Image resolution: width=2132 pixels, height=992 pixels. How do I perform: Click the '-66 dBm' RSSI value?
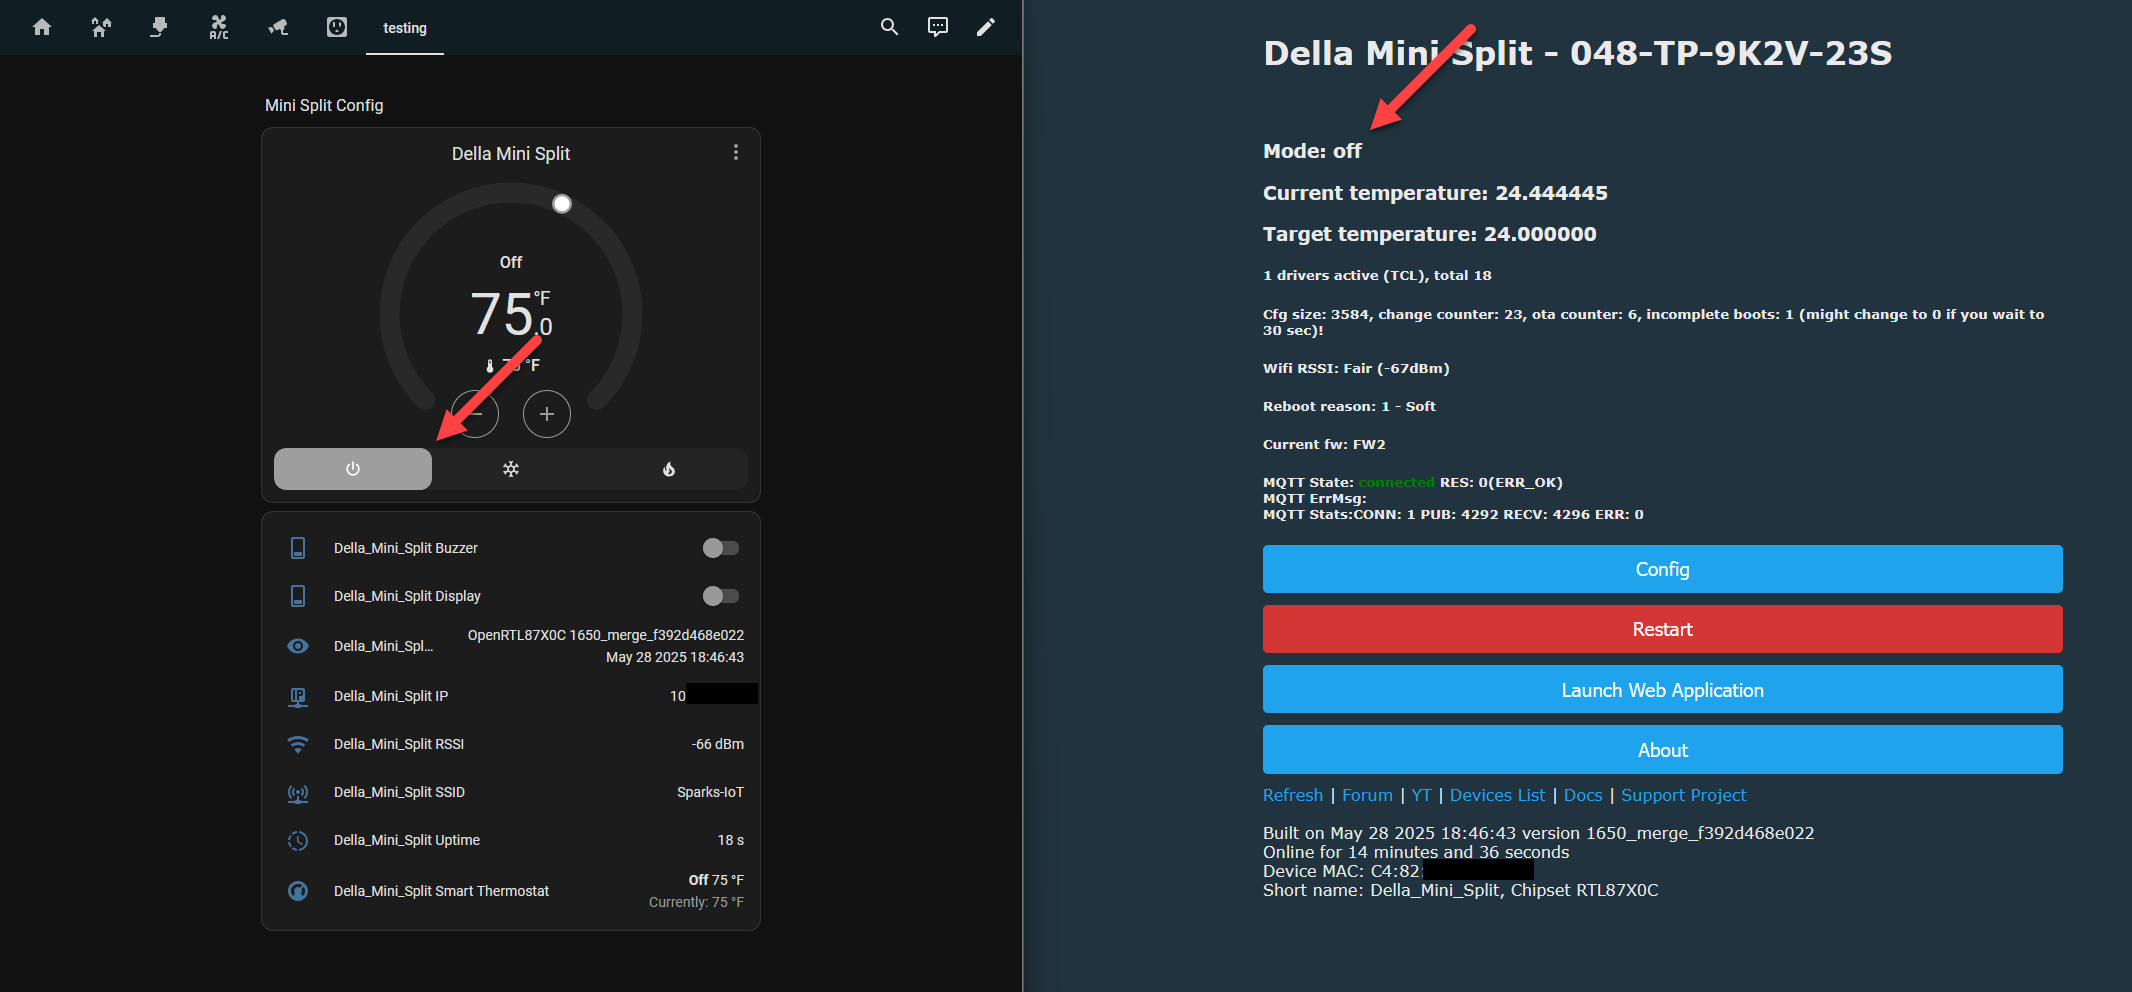coord(717,744)
